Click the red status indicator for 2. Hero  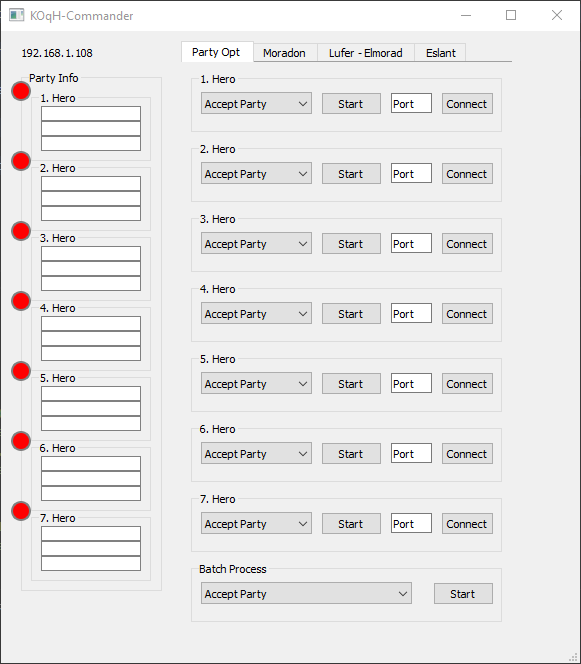[21, 161]
